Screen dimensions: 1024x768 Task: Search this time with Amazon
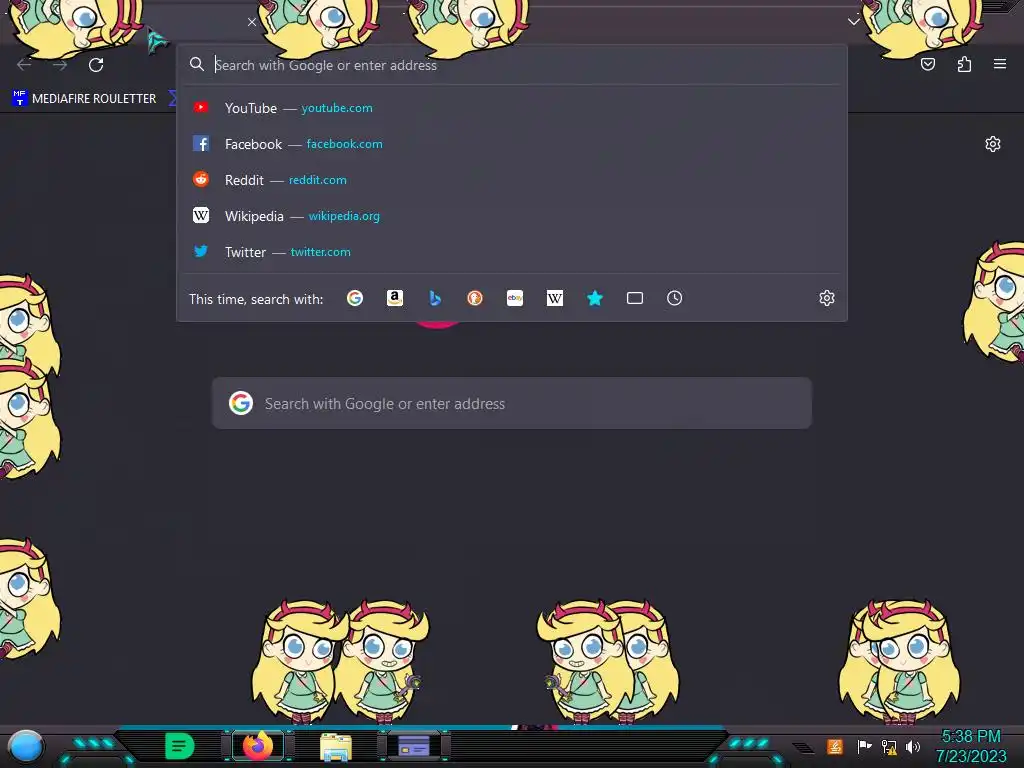(x=394, y=298)
